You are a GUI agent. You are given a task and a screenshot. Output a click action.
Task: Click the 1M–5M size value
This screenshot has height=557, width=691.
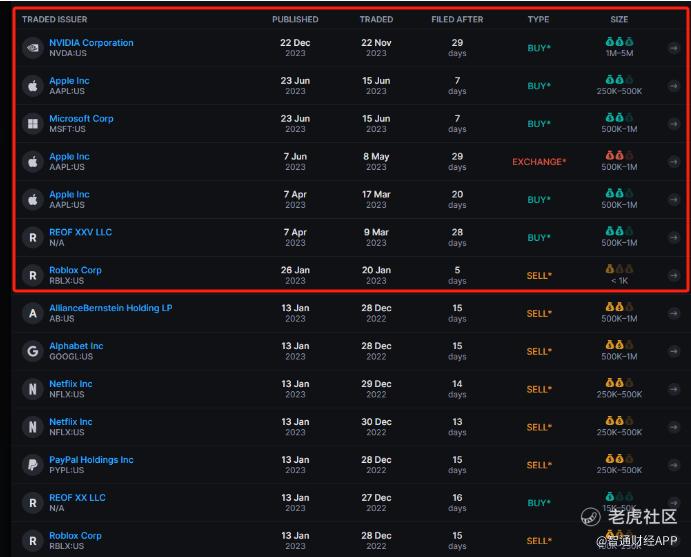click(x=619, y=53)
